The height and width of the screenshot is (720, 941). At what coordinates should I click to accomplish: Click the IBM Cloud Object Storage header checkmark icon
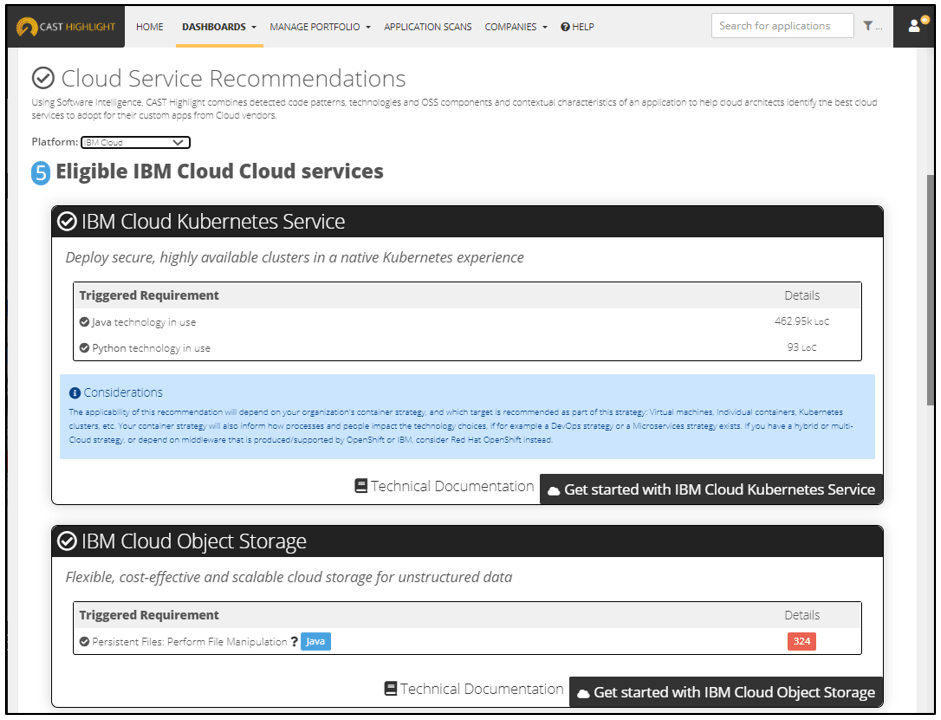[67, 541]
